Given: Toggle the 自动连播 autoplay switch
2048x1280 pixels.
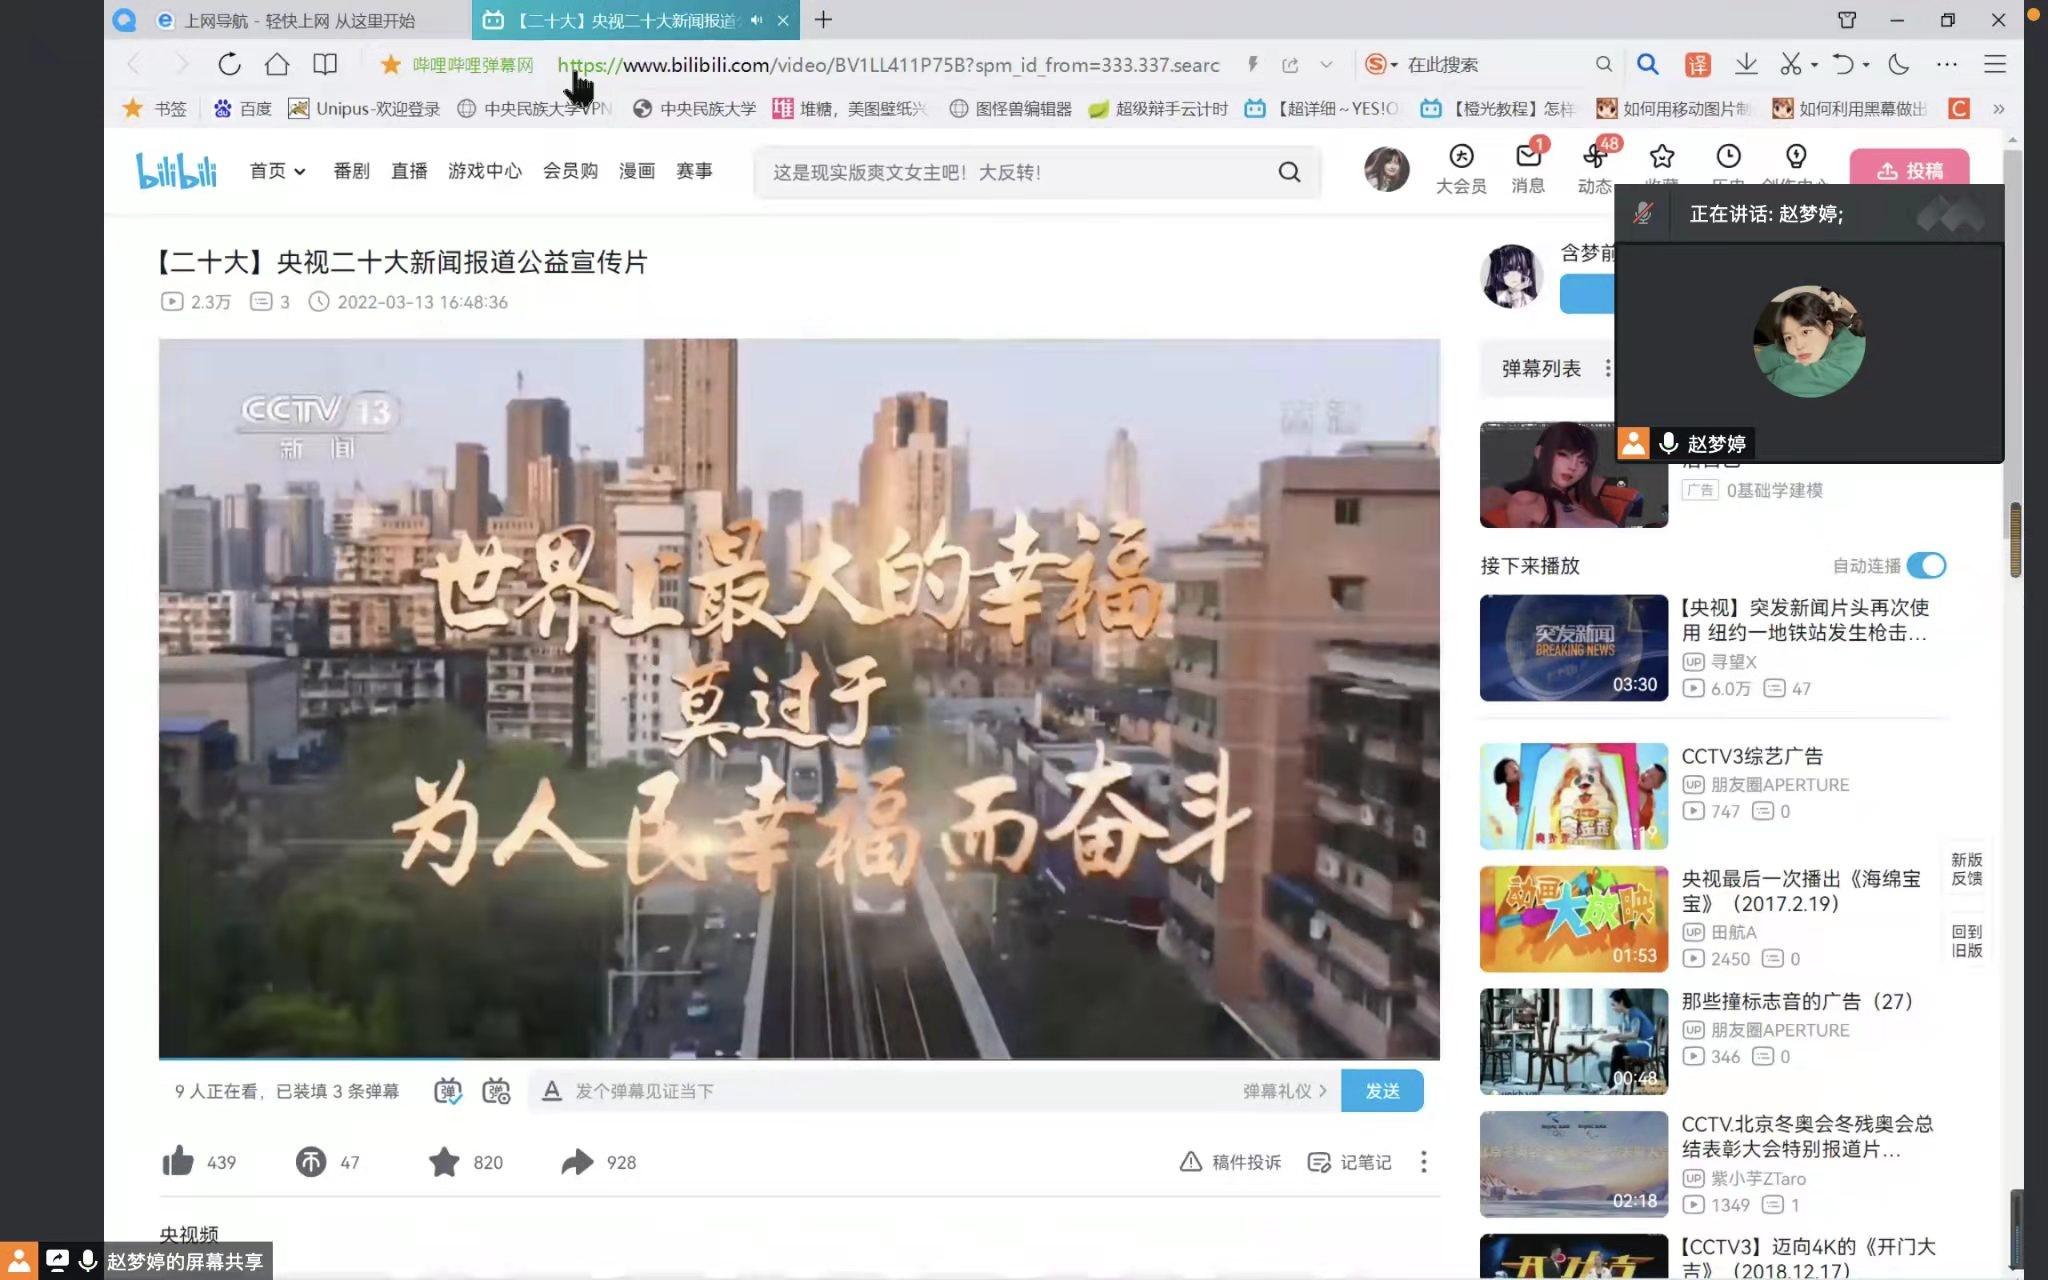Looking at the screenshot, I should click(x=1926, y=565).
